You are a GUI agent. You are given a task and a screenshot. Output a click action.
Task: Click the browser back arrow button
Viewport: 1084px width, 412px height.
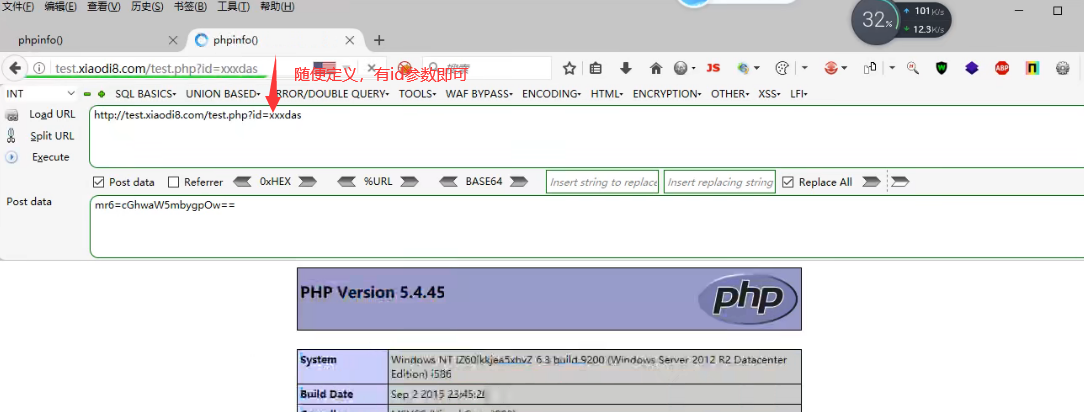click(x=14, y=68)
